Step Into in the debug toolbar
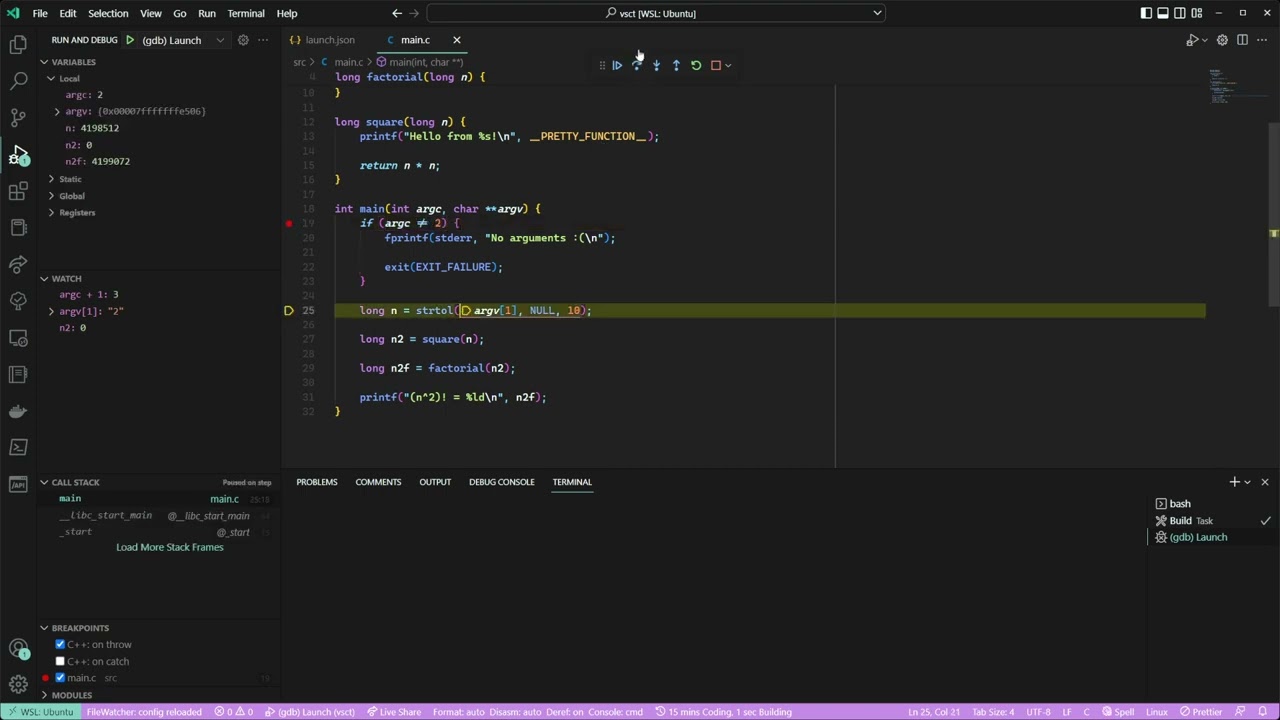Image resolution: width=1280 pixels, height=720 pixels. click(x=656, y=65)
